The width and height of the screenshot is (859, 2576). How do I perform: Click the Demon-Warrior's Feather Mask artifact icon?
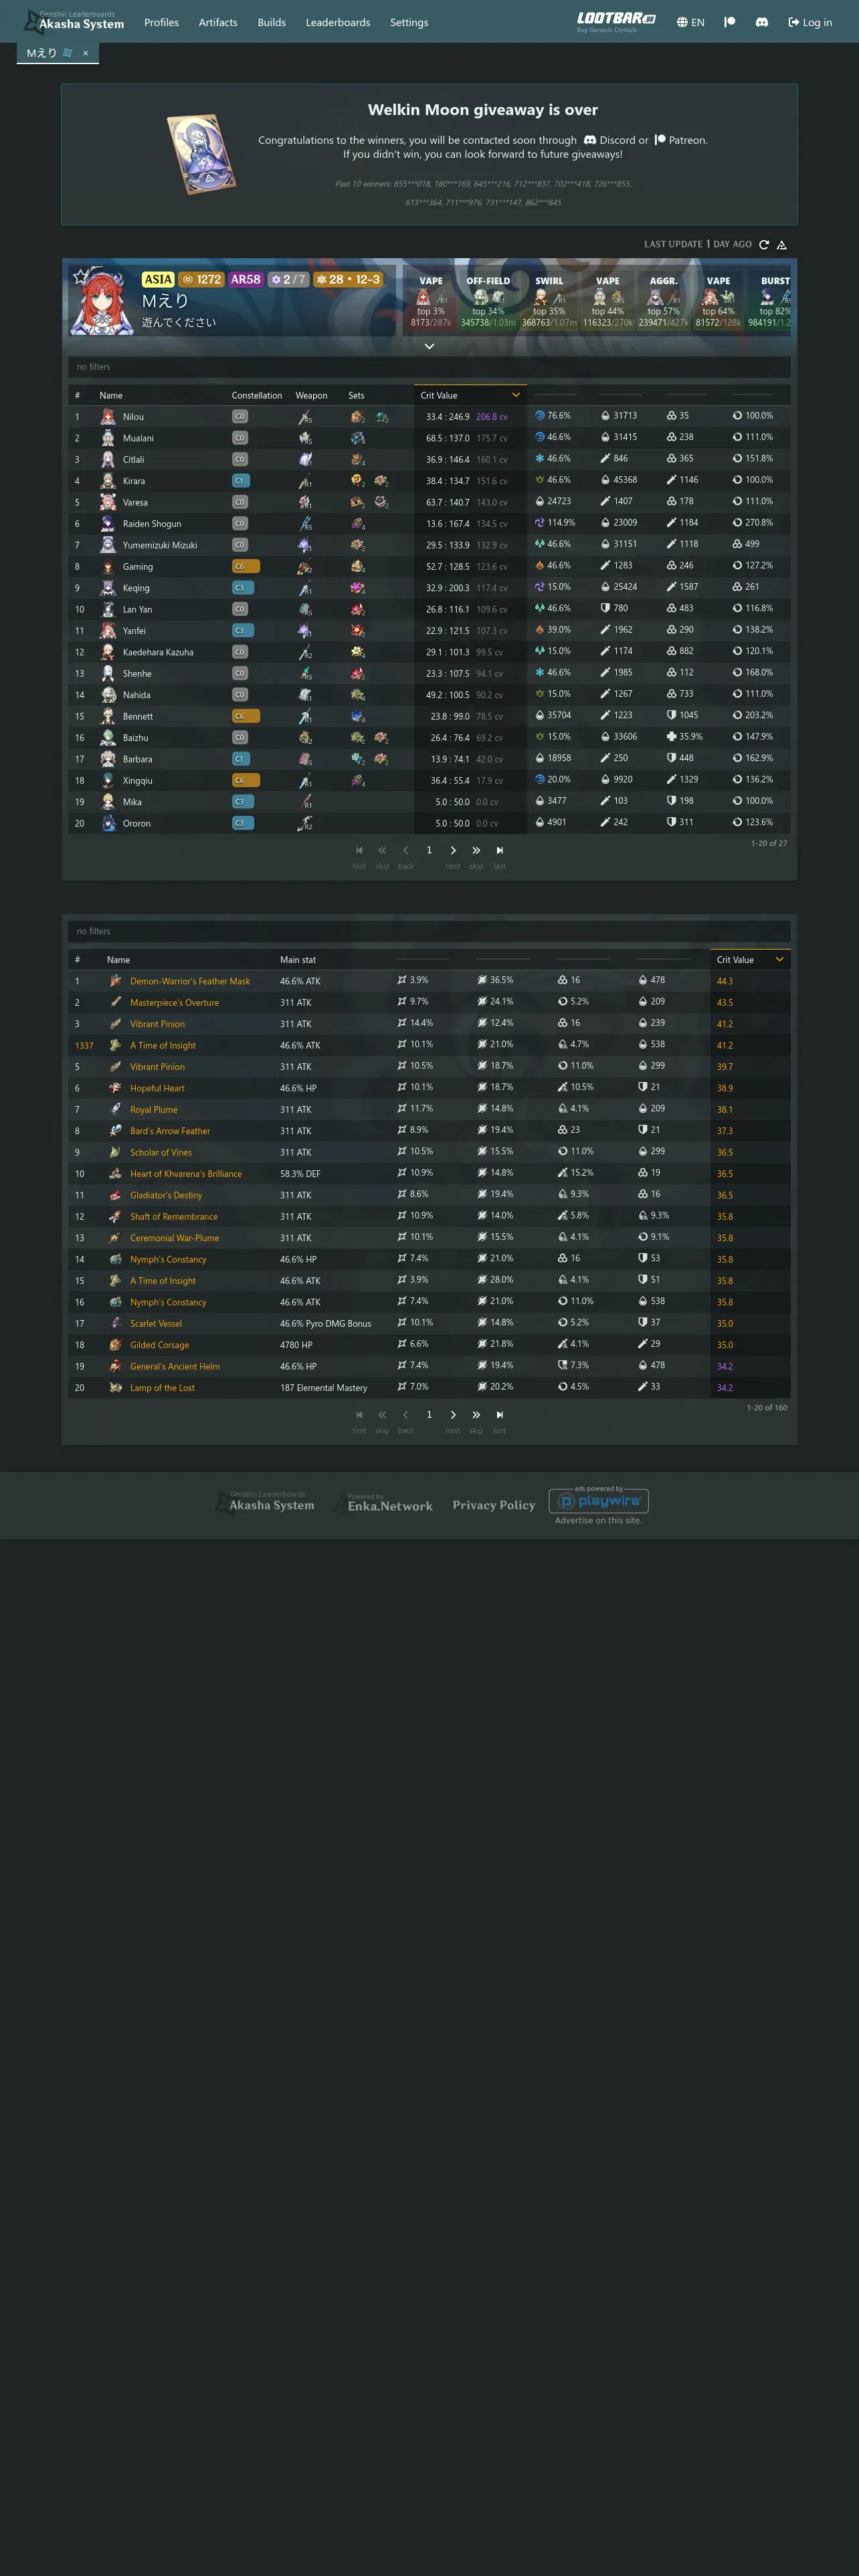click(115, 981)
